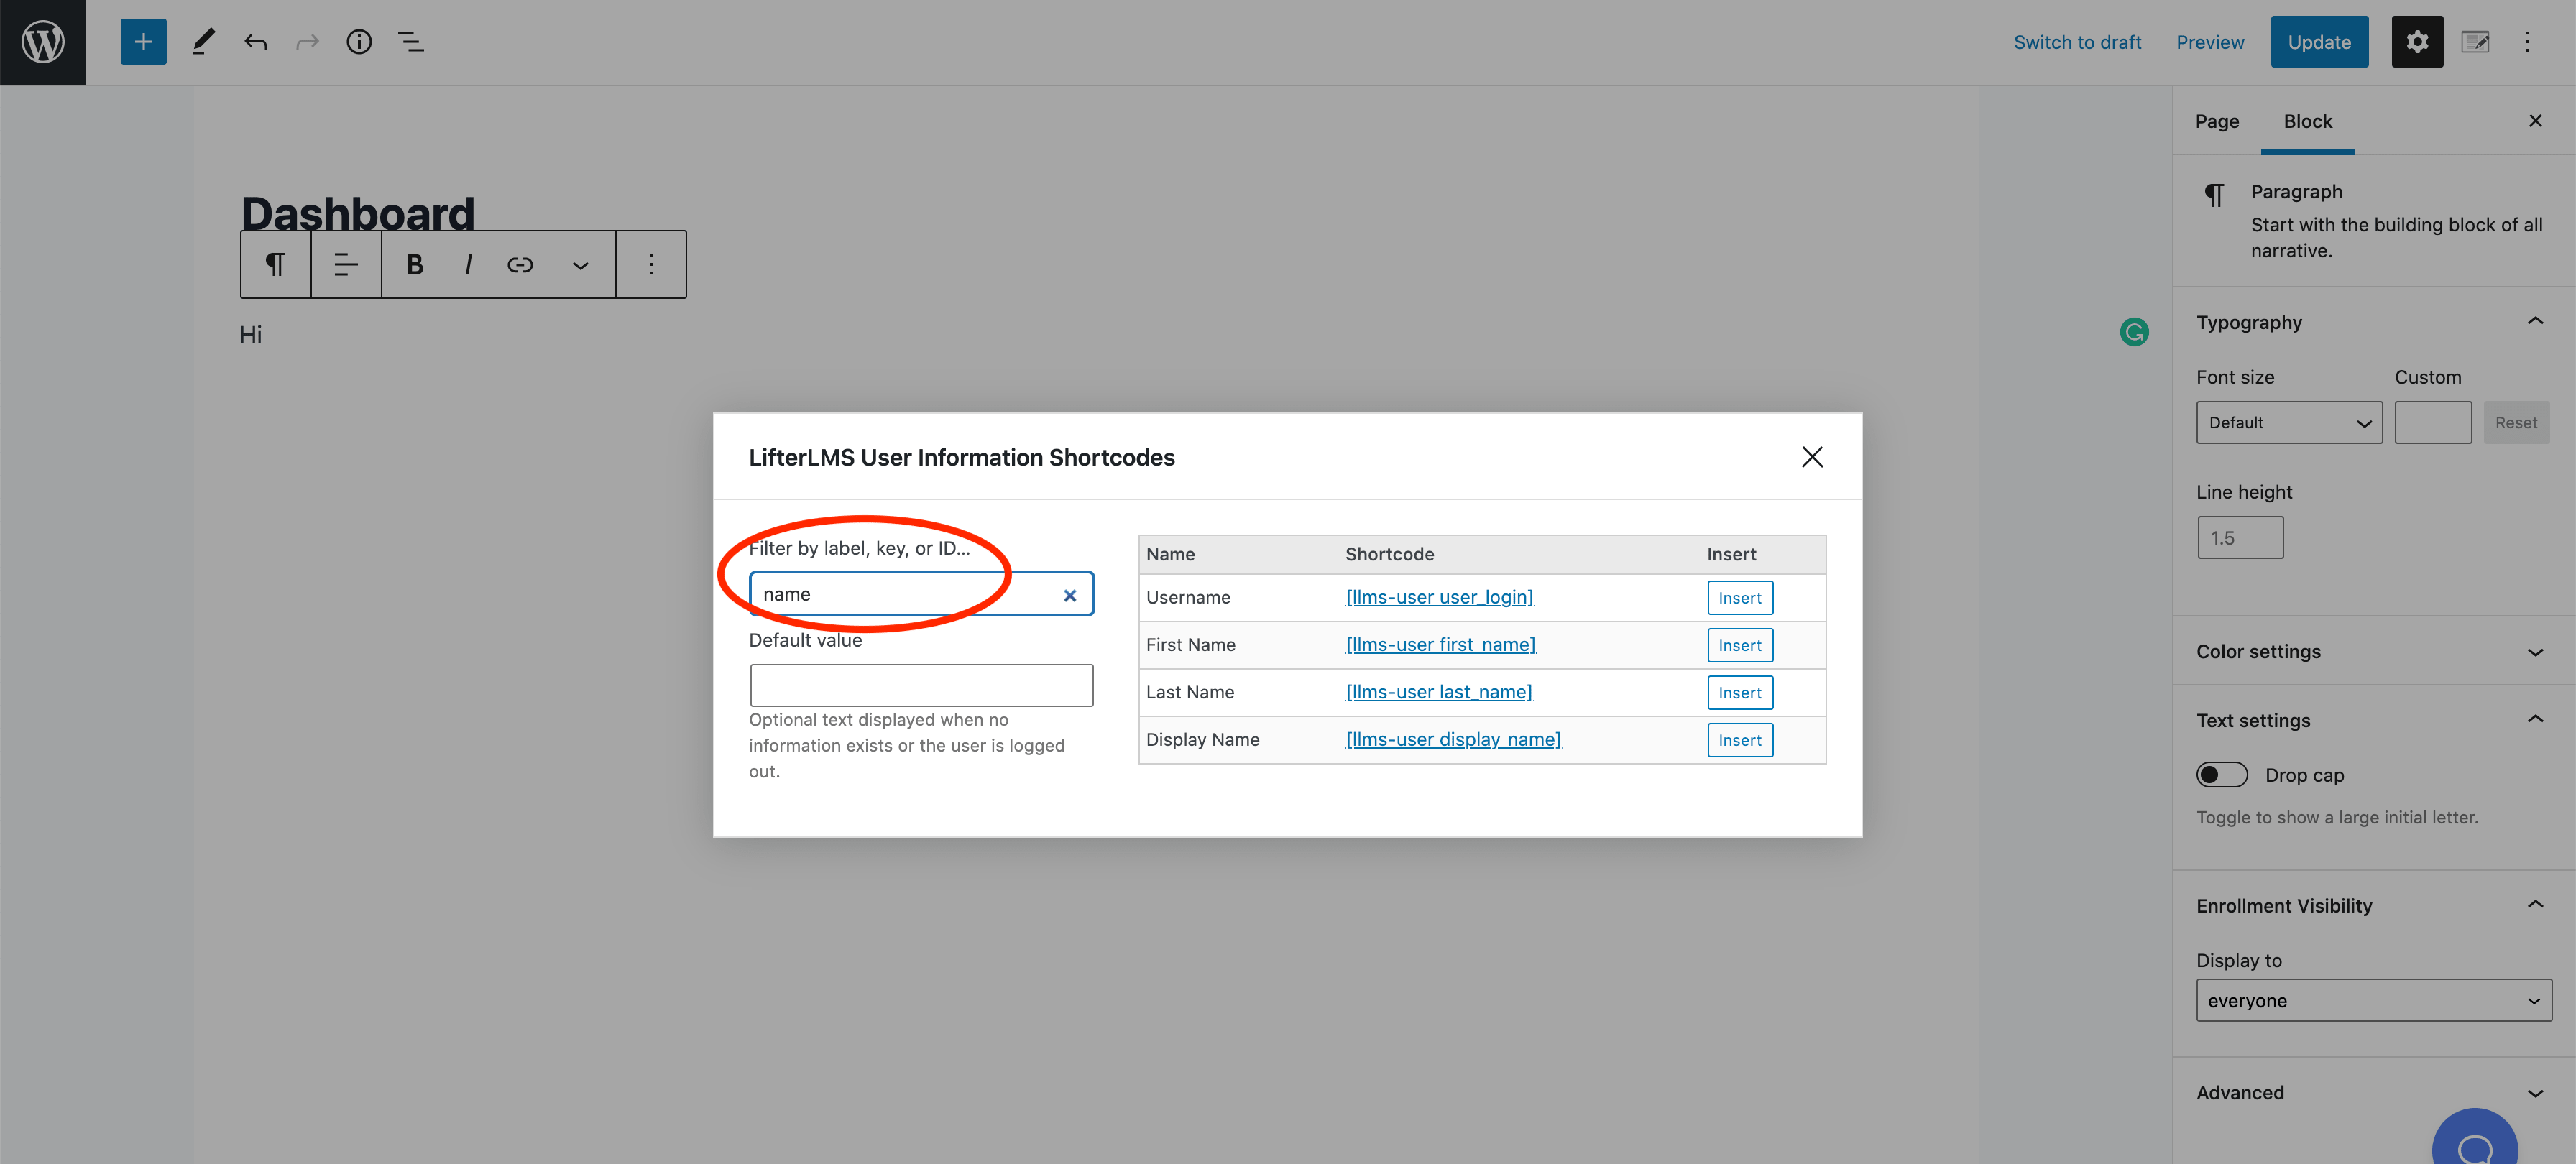Open the WordPress logo menu
The height and width of the screenshot is (1164, 2576).
(43, 42)
